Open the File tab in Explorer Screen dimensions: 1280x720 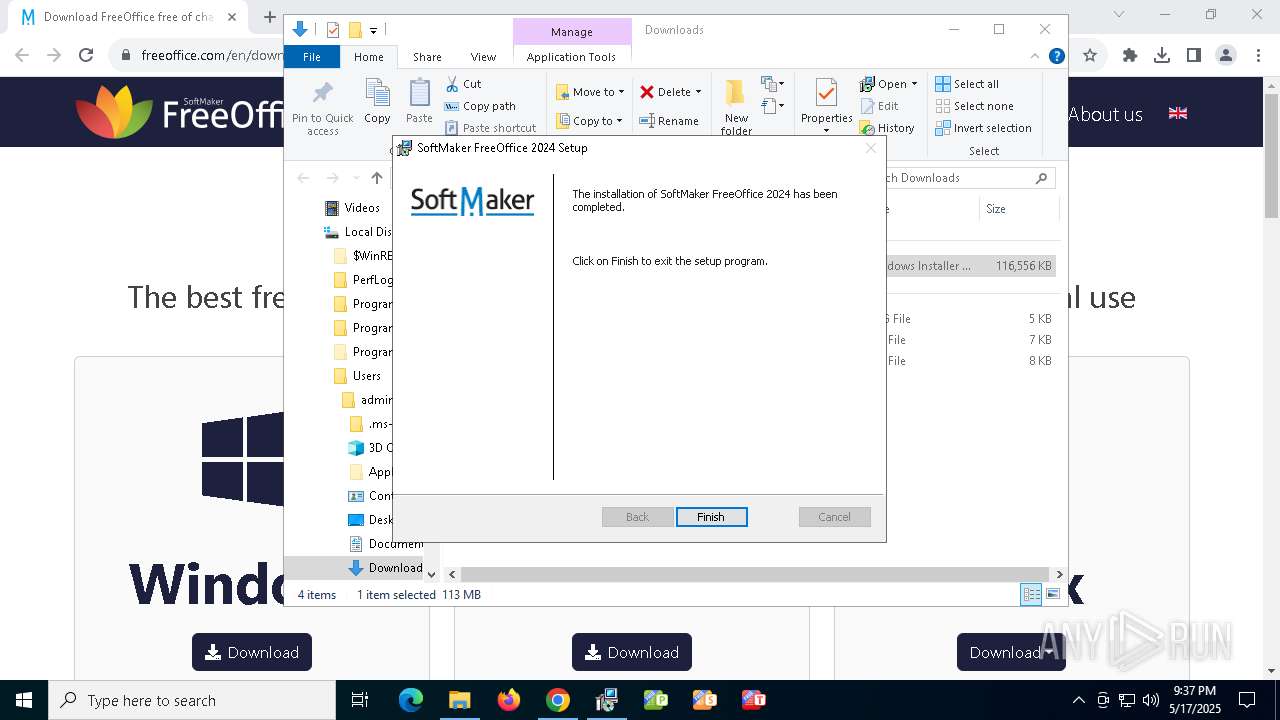point(312,57)
